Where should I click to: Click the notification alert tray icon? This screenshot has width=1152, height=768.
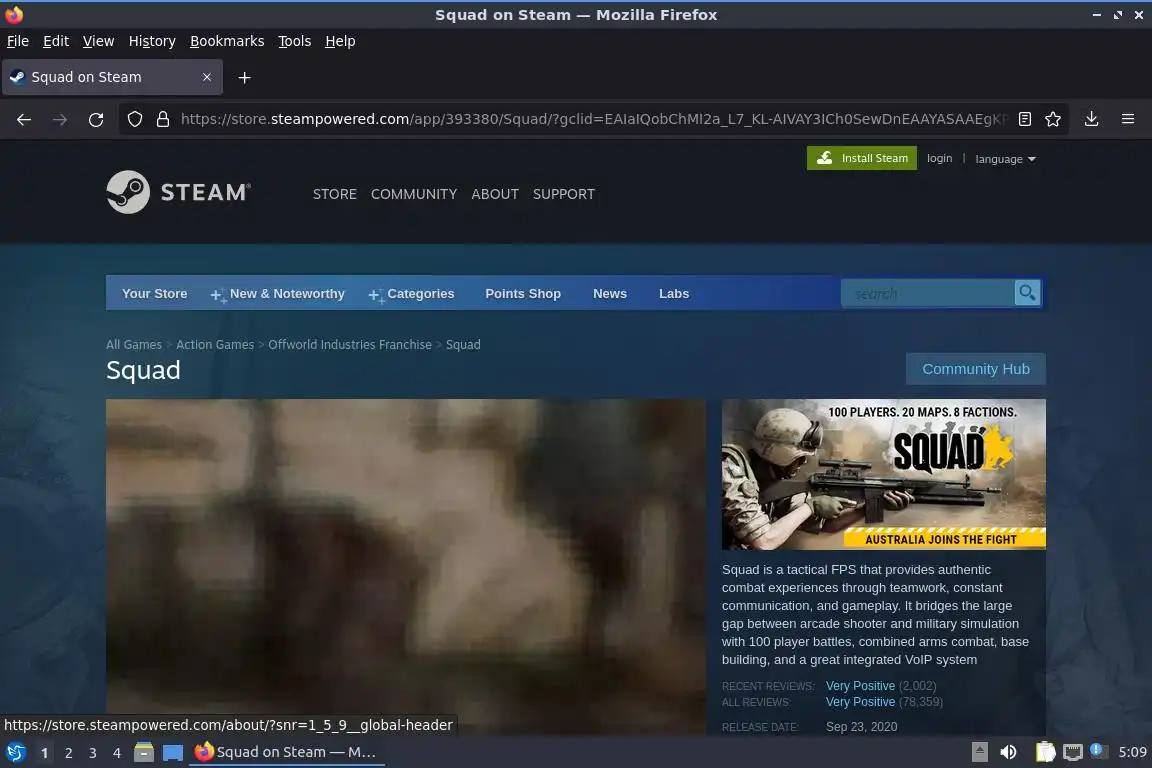coord(1096,750)
